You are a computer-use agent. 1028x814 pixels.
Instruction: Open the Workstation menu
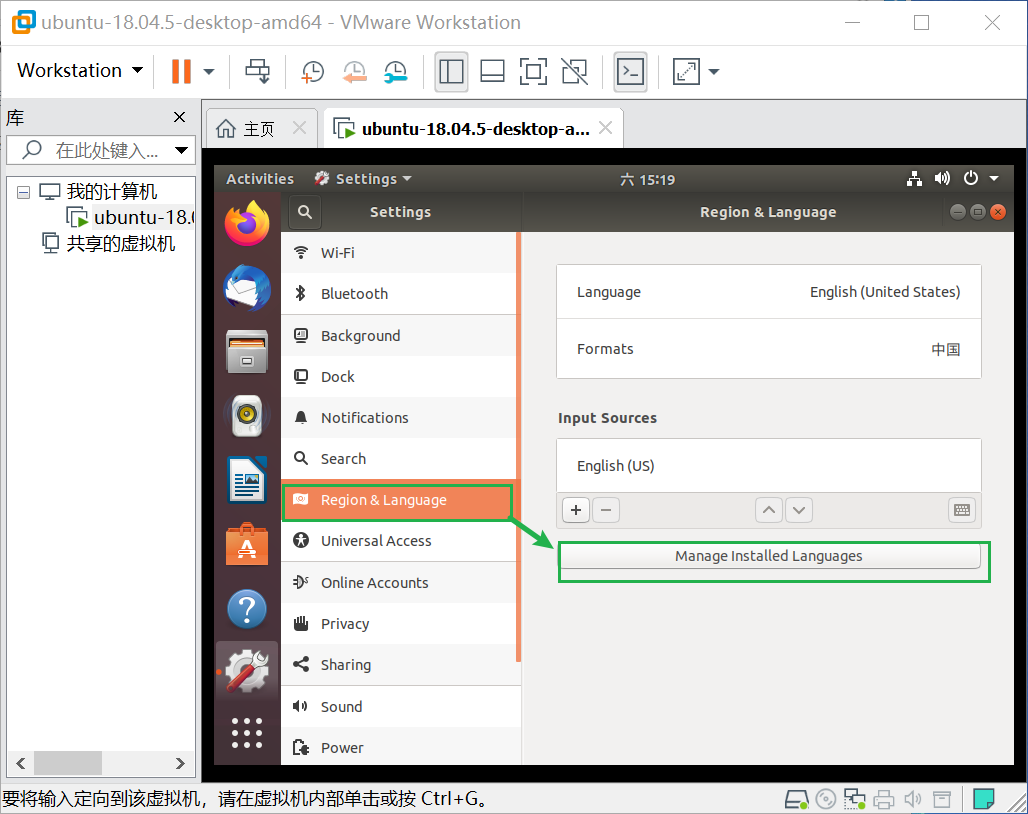click(x=79, y=70)
